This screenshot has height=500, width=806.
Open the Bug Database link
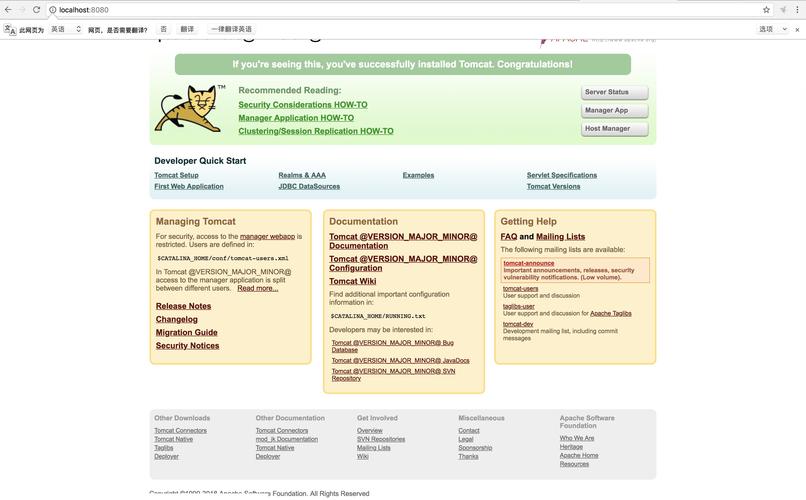(392, 346)
